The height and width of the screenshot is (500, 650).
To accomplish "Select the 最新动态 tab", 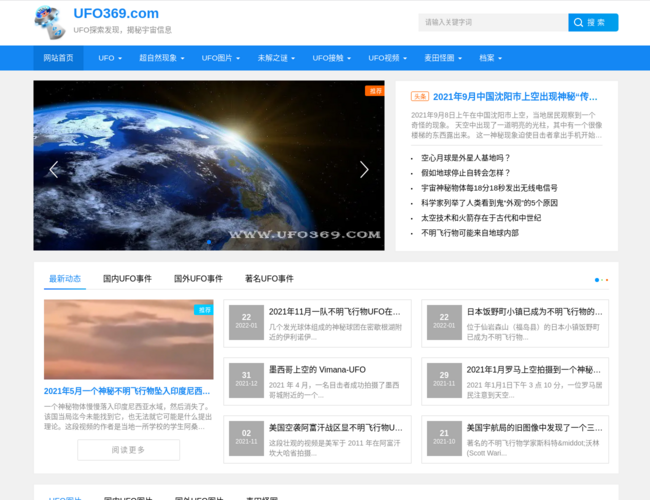I will pyautogui.click(x=65, y=279).
